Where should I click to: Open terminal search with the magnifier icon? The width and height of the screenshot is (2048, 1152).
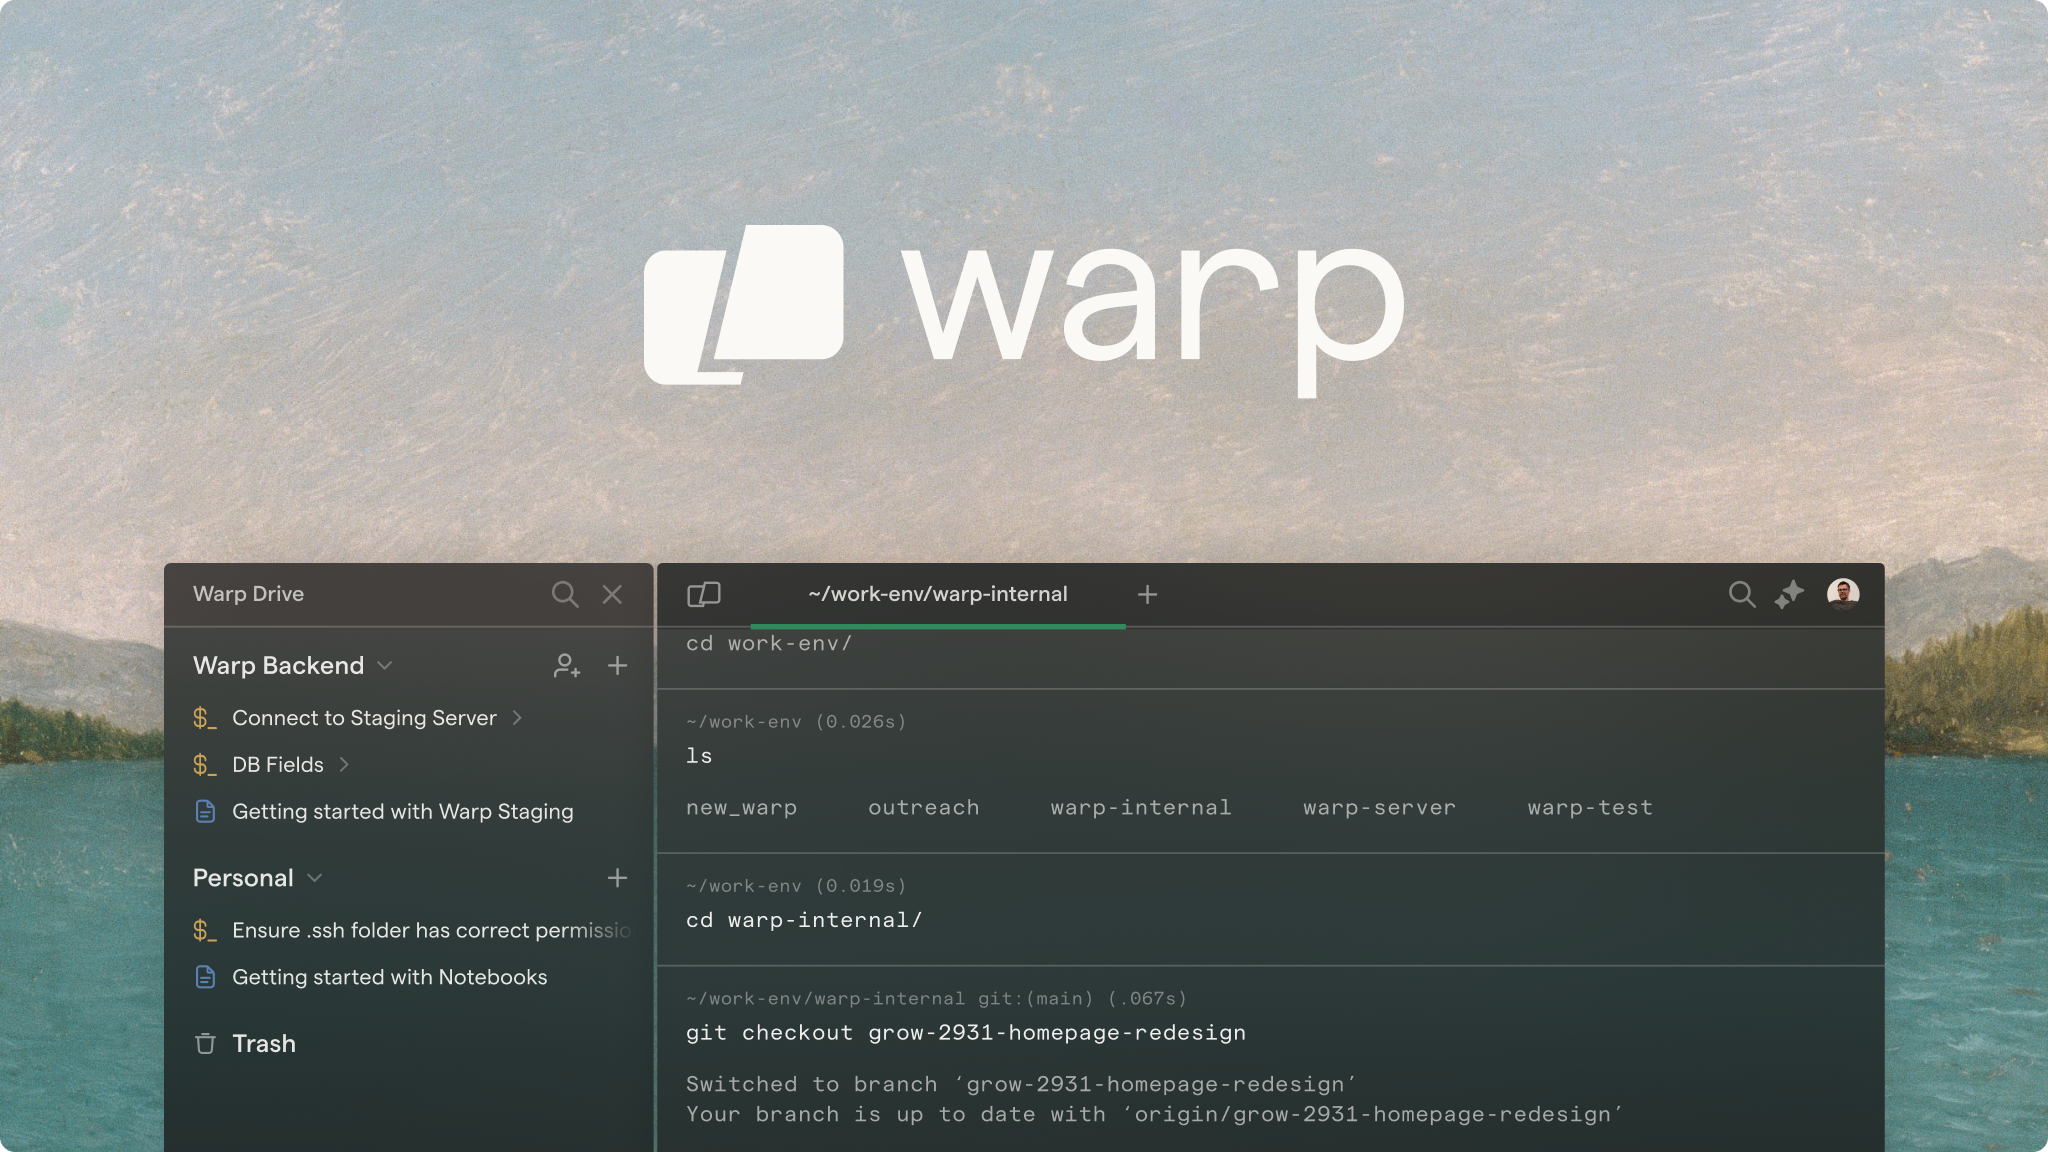click(1742, 594)
